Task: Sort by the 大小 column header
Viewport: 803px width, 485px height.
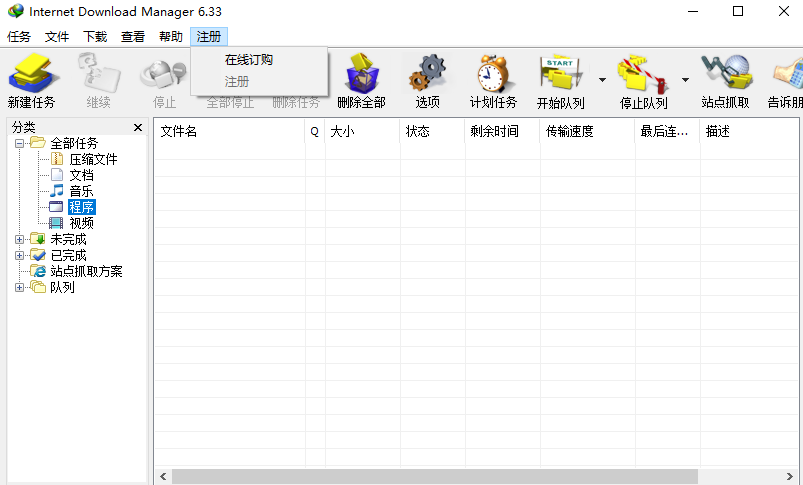Action: [362, 132]
